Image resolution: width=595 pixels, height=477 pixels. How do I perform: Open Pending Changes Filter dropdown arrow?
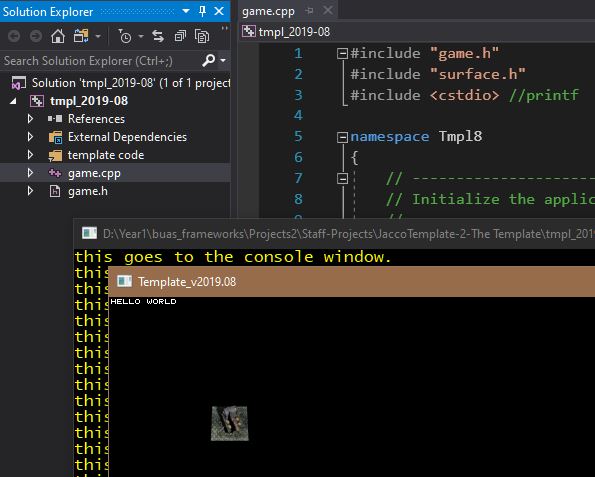pyautogui.click(x=141, y=37)
